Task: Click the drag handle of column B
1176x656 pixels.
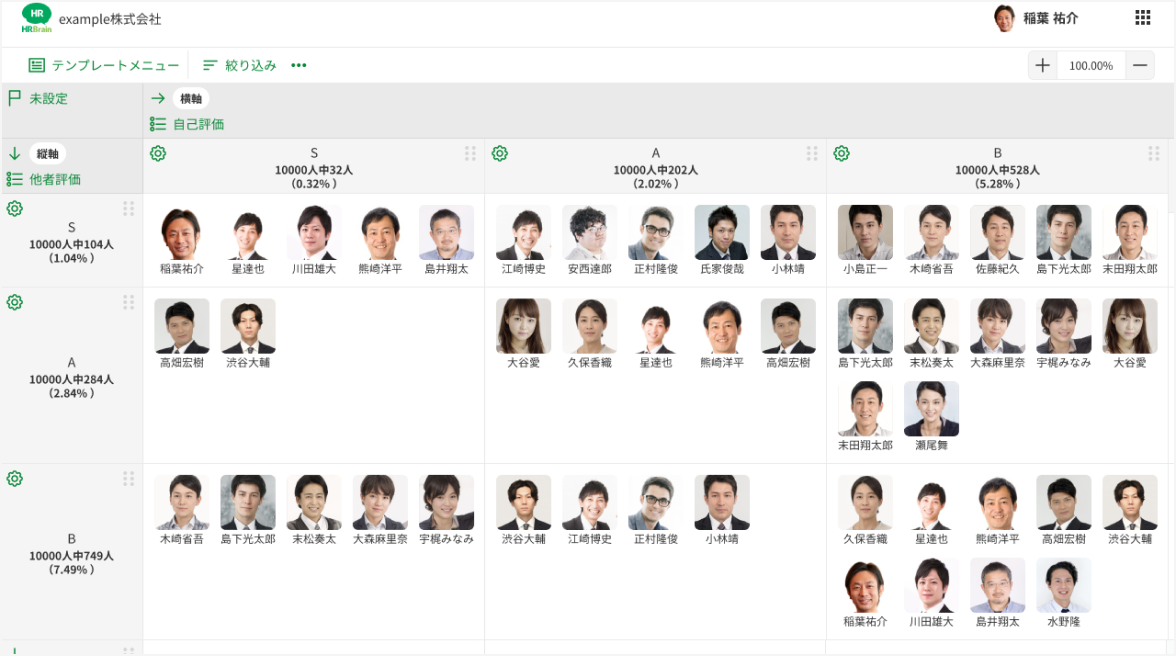Action: tap(1154, 154)
